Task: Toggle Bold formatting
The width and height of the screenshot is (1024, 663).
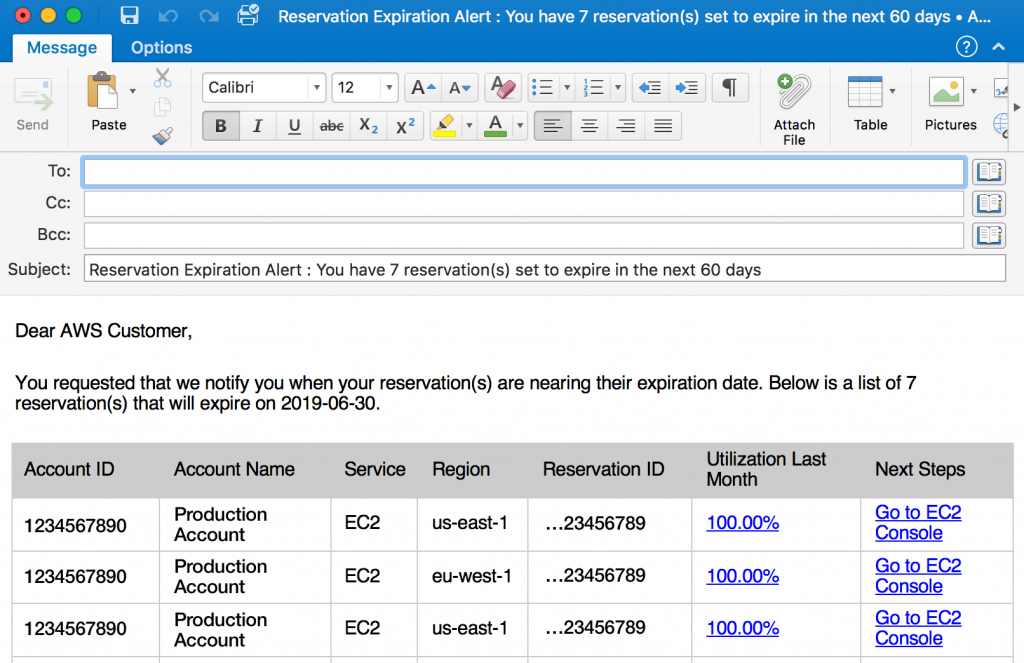Action: [220, 126]
